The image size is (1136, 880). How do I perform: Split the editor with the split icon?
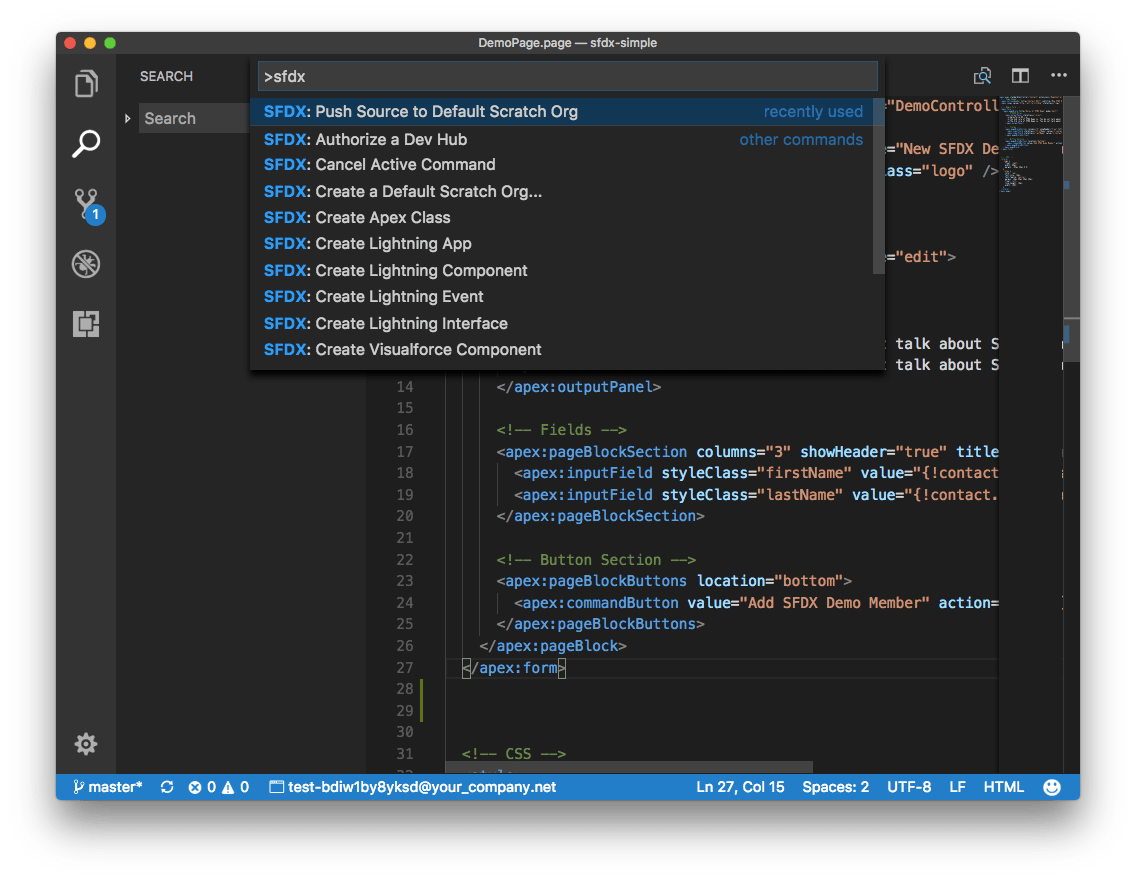(1020, 75)
